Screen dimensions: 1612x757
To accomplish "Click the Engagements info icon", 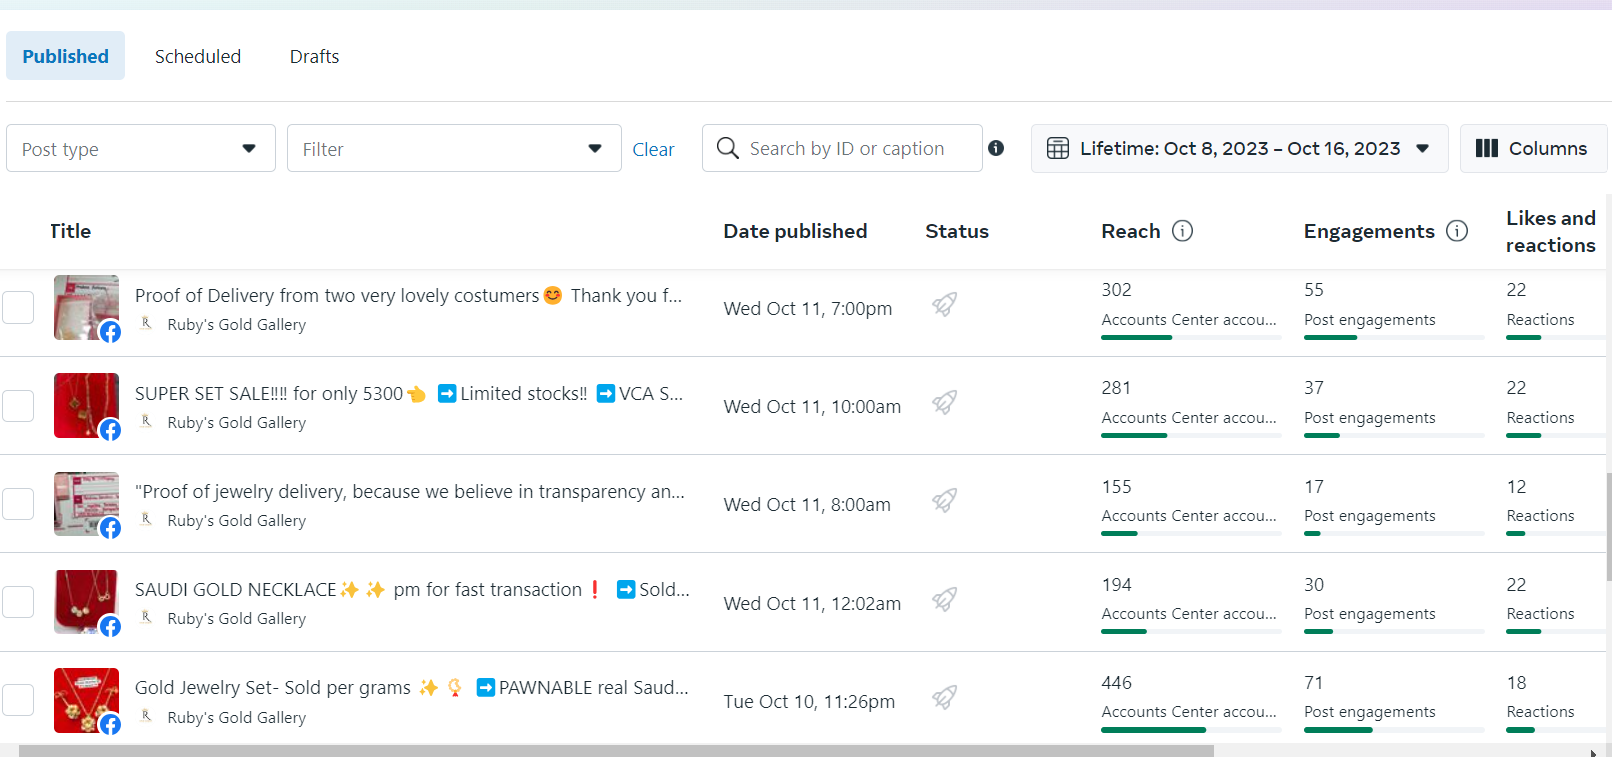I will [1457, 231].
